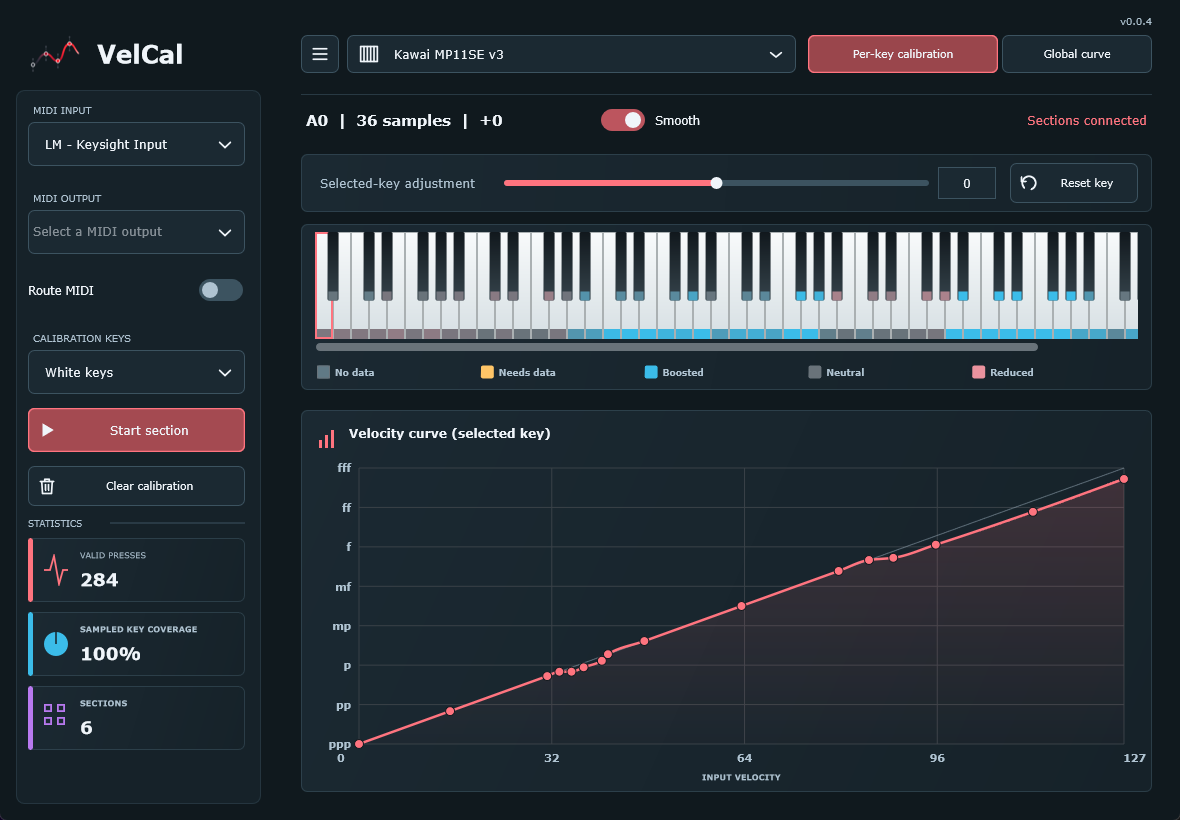Click the Reset key button
1180x820 pixels.
coord(1074,183)
